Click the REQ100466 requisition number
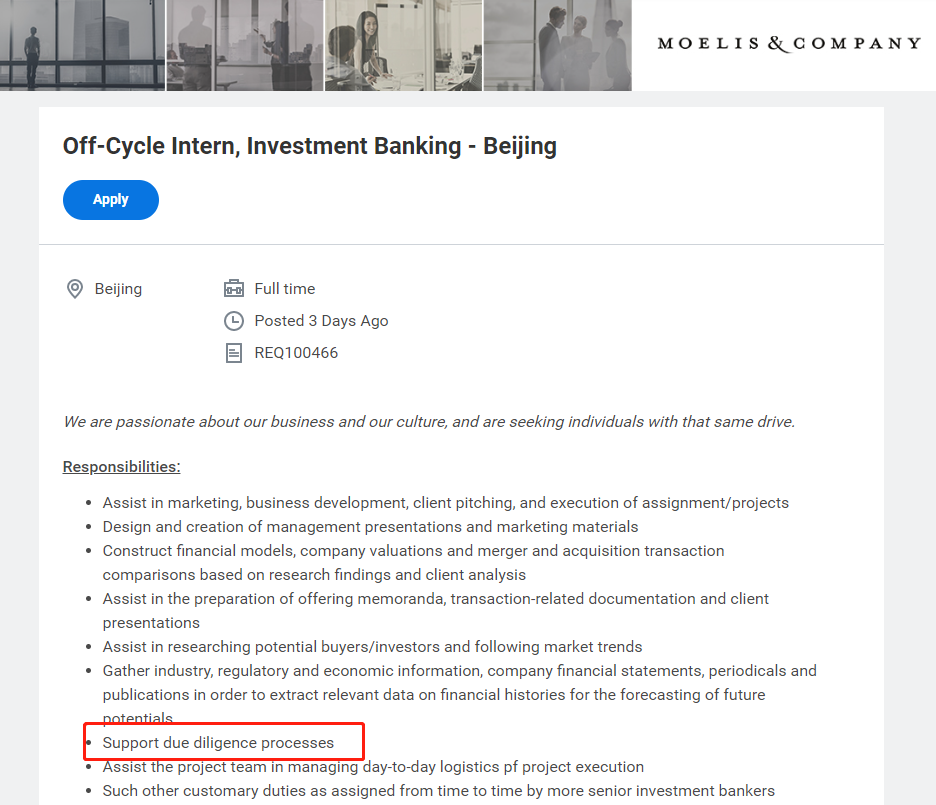Image resolution: width=936 pixels, height=805 pixels. [296, 353]
